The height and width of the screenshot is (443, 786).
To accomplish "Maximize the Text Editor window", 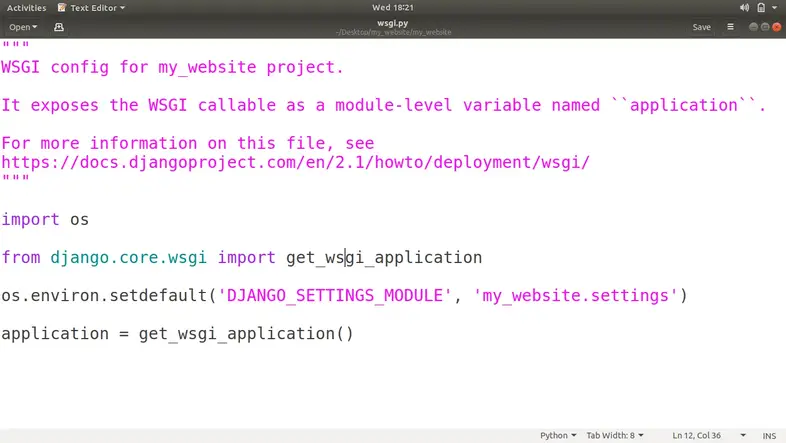I will [x=765, y=27].
